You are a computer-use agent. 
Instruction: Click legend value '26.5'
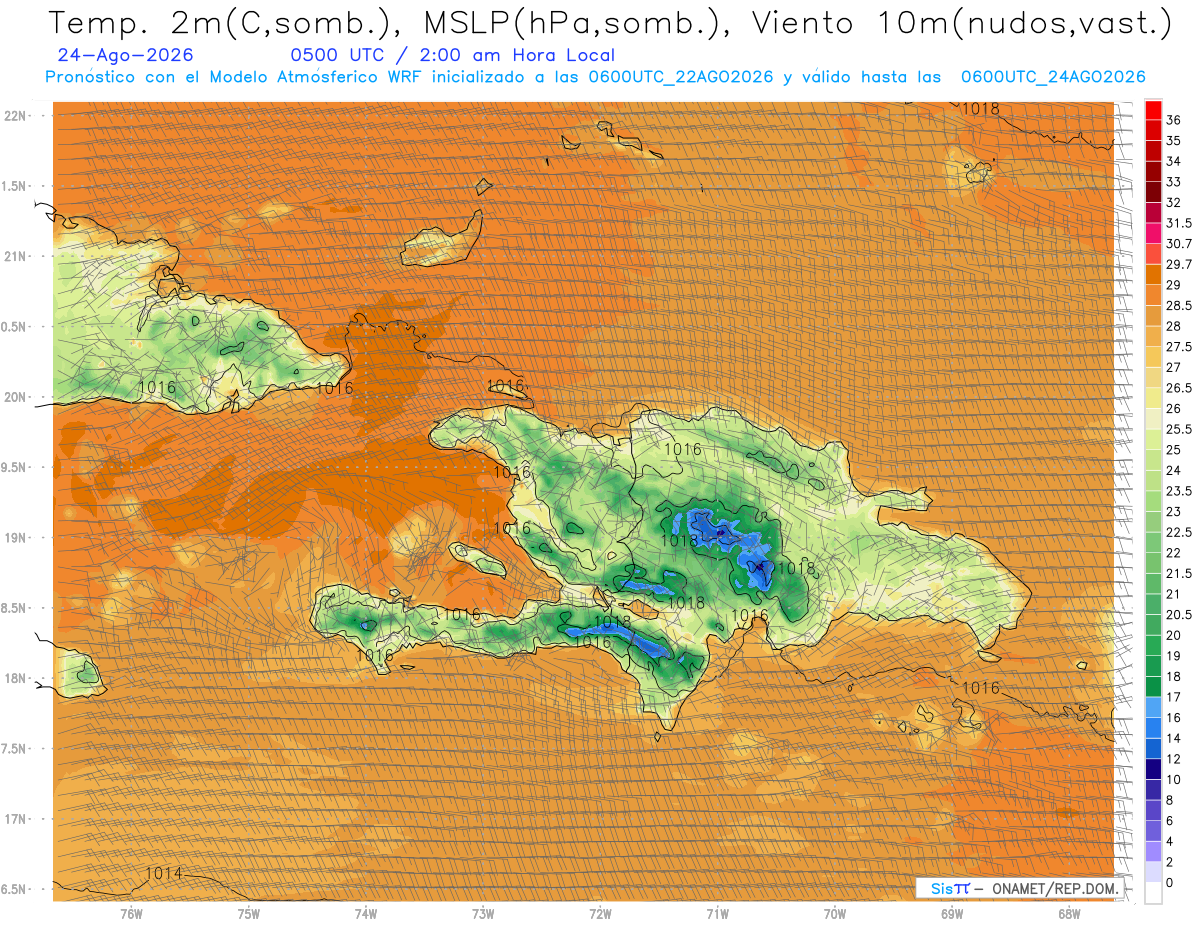(1179, 388)
